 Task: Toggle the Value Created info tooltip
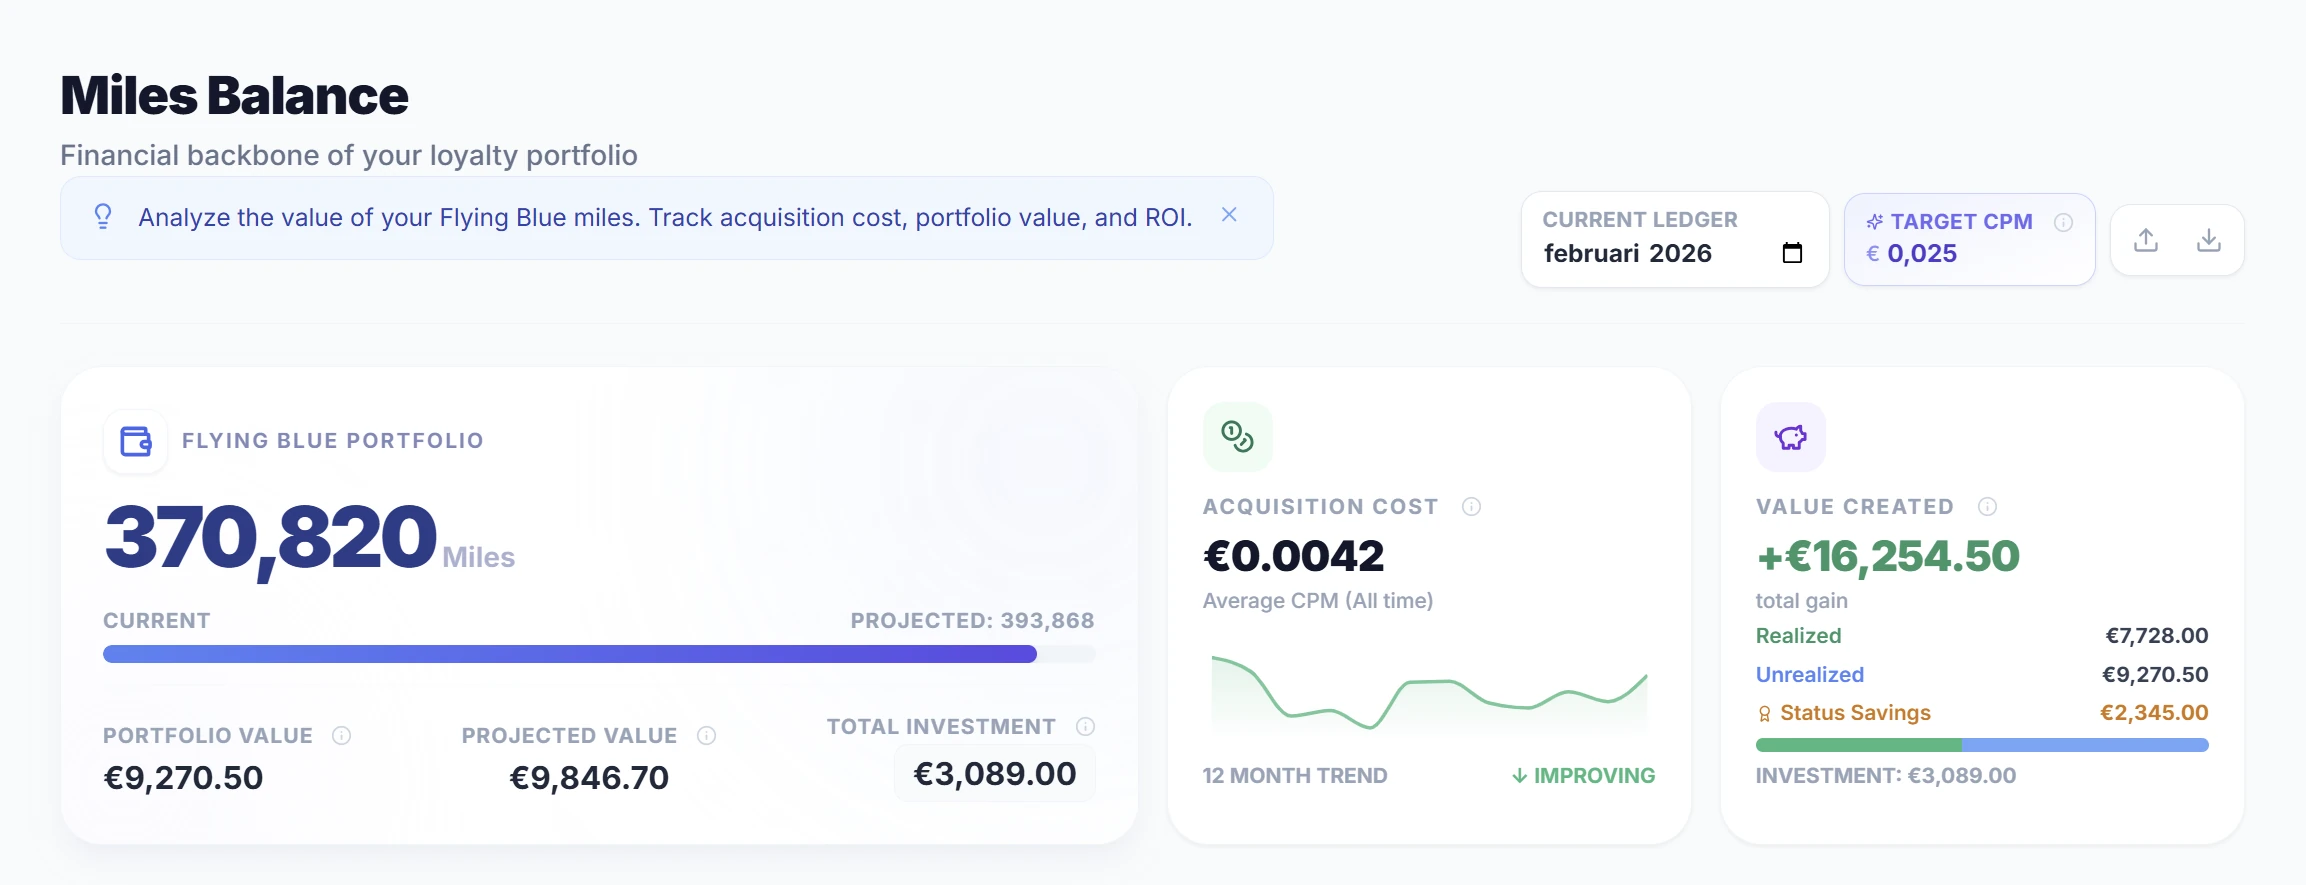[1987, 507]
